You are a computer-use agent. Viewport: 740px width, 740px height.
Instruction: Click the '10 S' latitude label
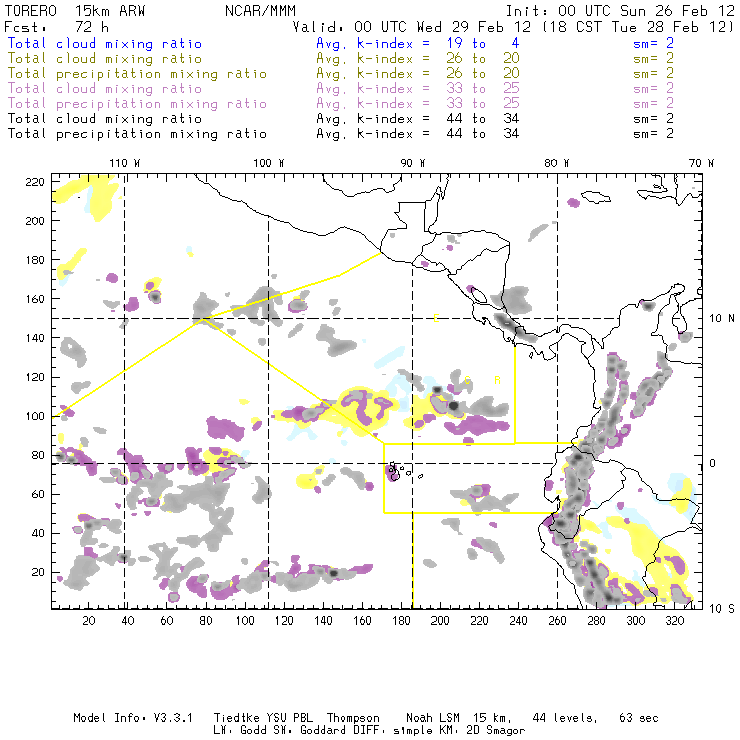click(x=722, y=609)
